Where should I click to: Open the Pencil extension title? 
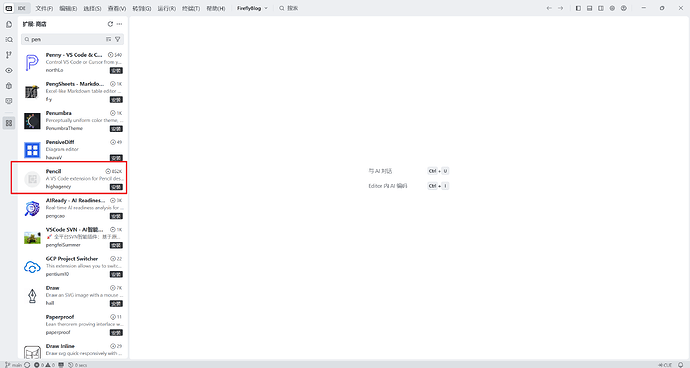(53, 171)
